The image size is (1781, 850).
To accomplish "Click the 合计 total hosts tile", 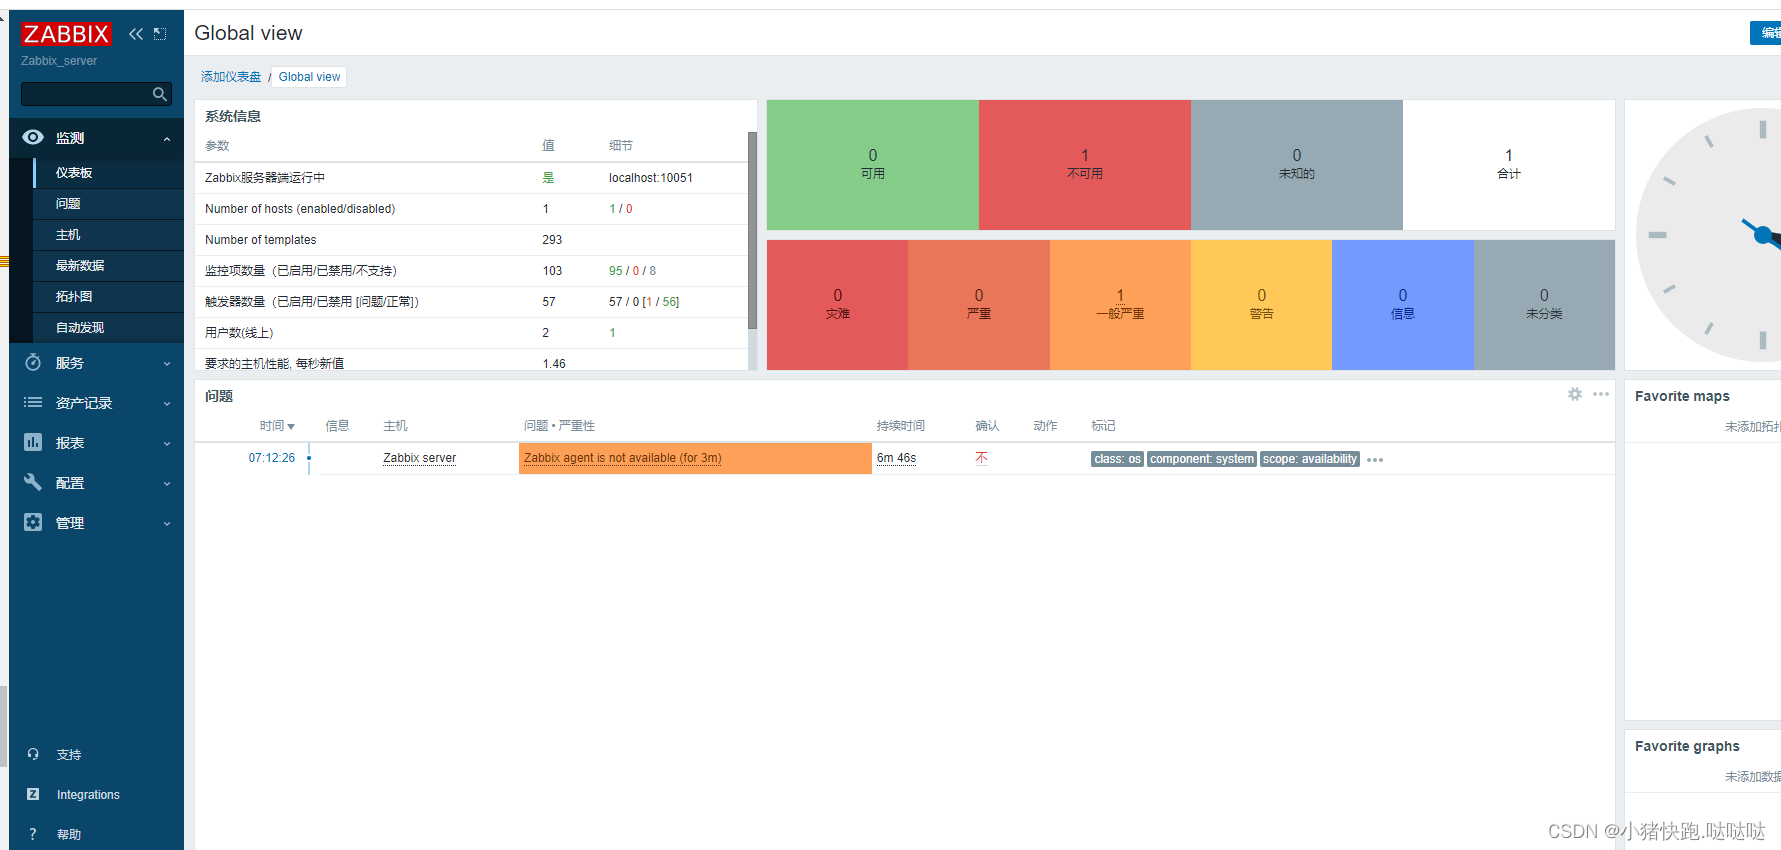I will point(1509,165).
